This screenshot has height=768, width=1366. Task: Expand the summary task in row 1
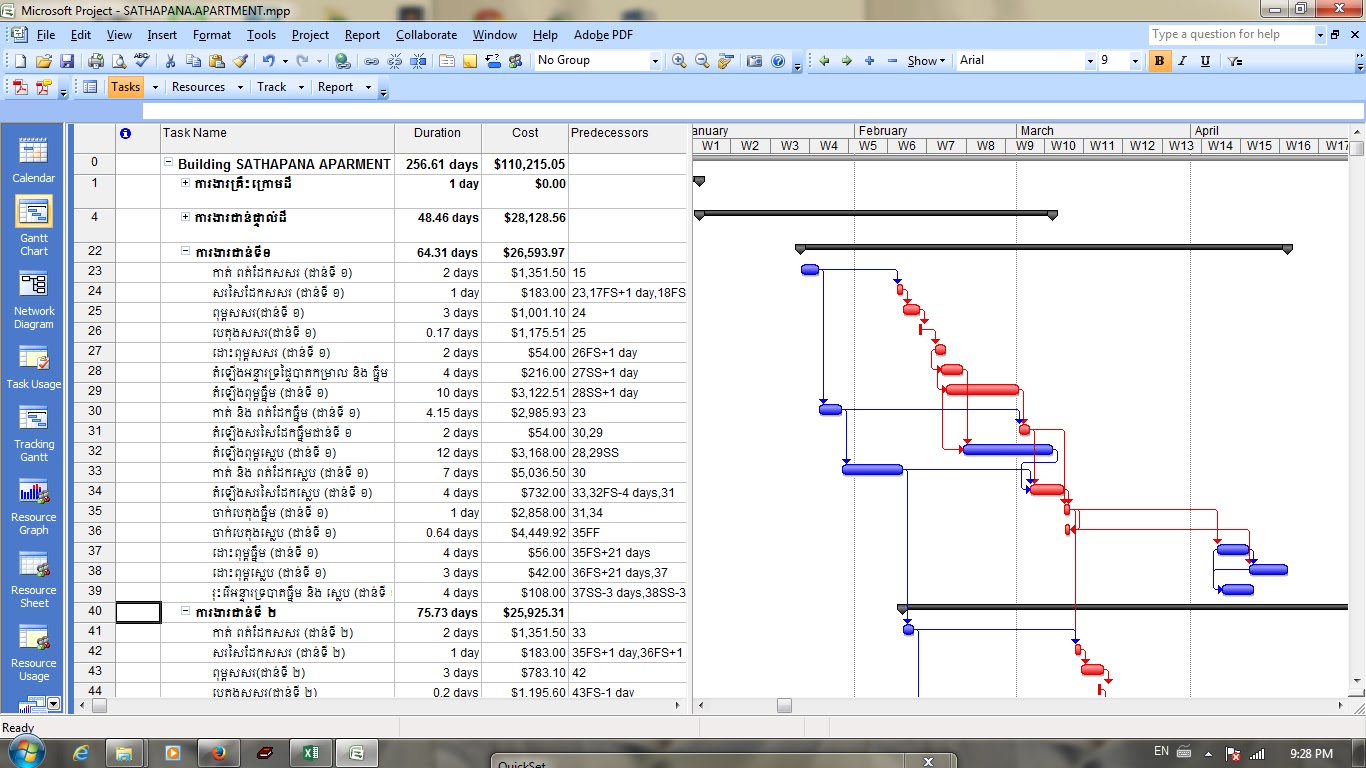coord(185,183)
